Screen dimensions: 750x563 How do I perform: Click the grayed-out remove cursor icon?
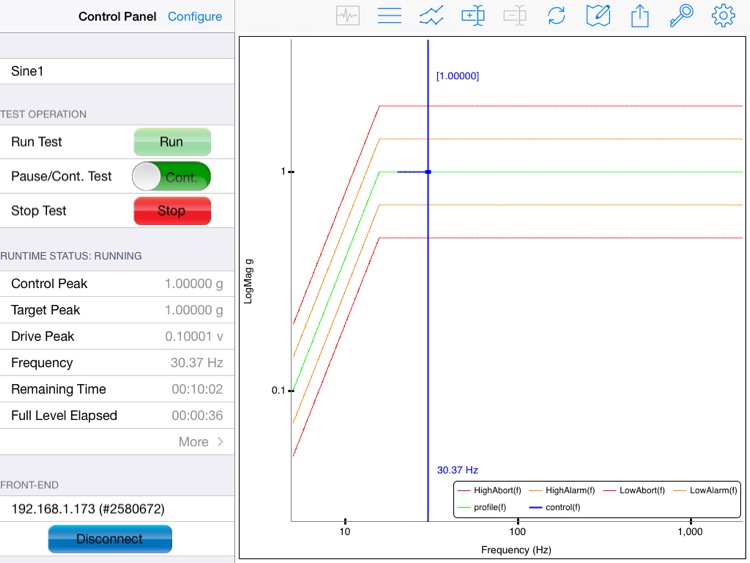click(515, 16)
